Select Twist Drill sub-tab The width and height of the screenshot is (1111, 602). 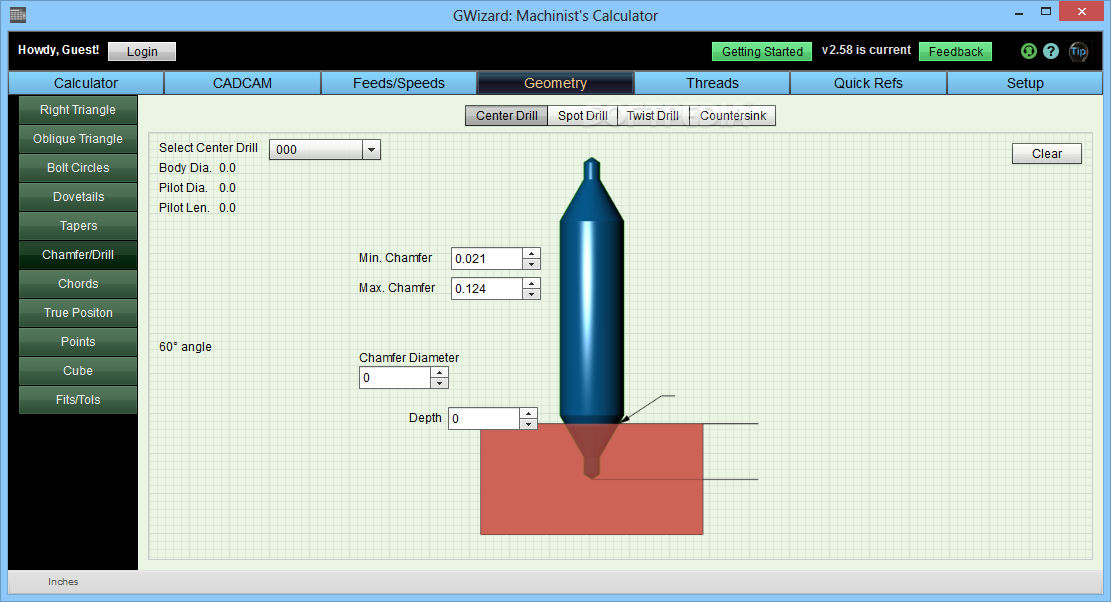click(x=653, y=115)
